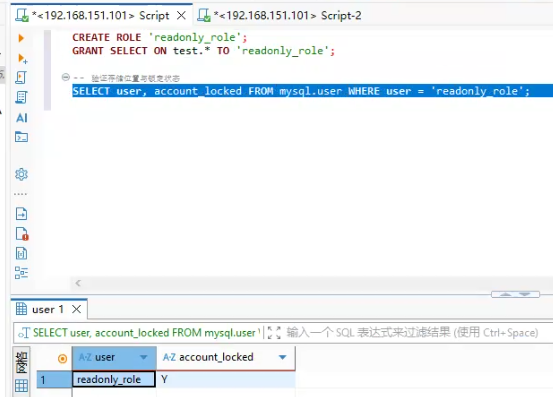Open the variables document icon
553x397 pixels.
click(22, 253)
